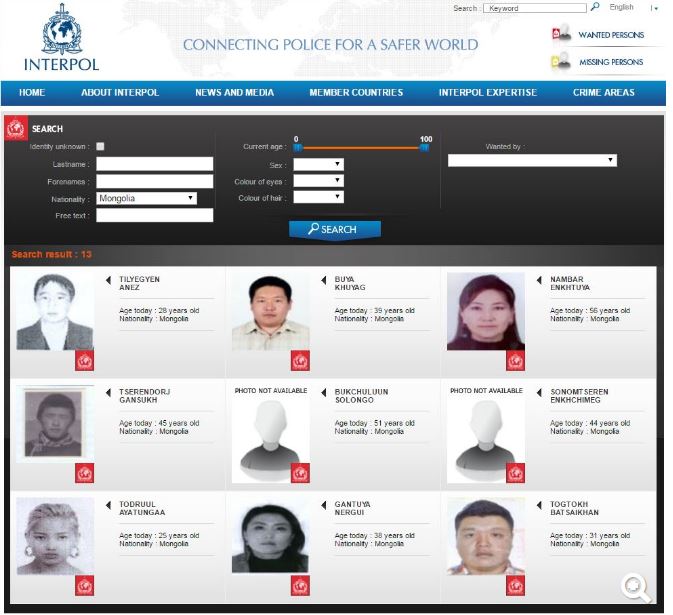Click the Wanted Persons icon
The image size is (673, 615).
561,33
